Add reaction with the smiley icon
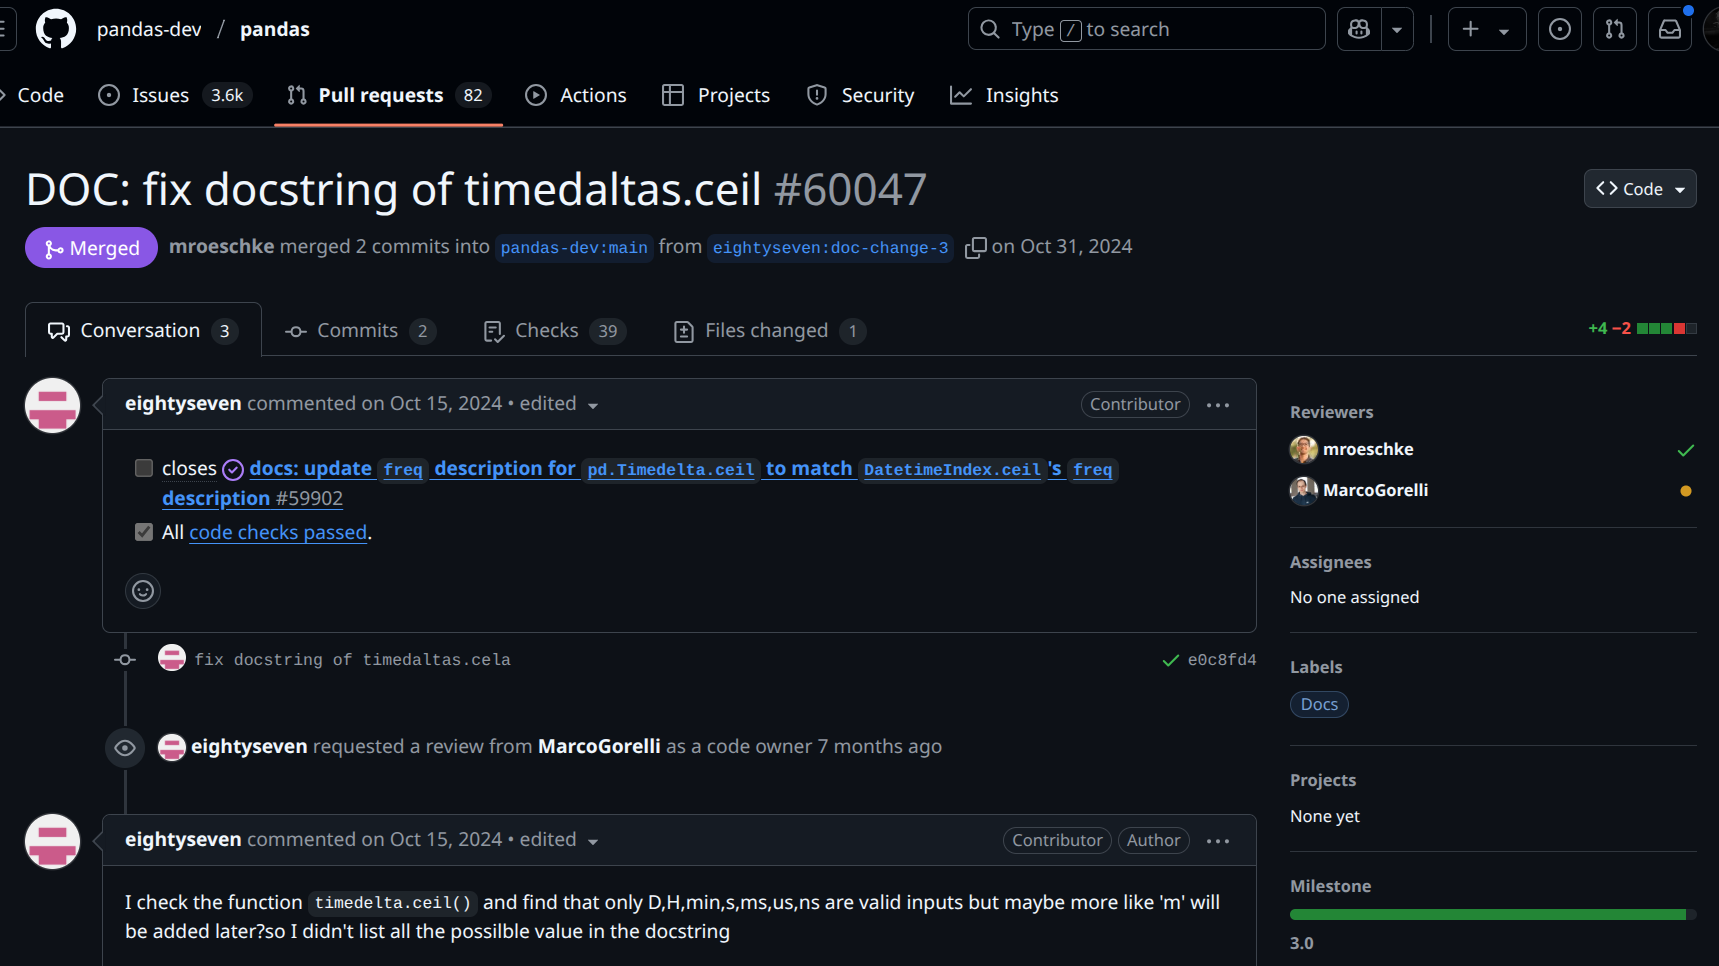The height and width of the screenshot is (966, 1719). point(143,591)
